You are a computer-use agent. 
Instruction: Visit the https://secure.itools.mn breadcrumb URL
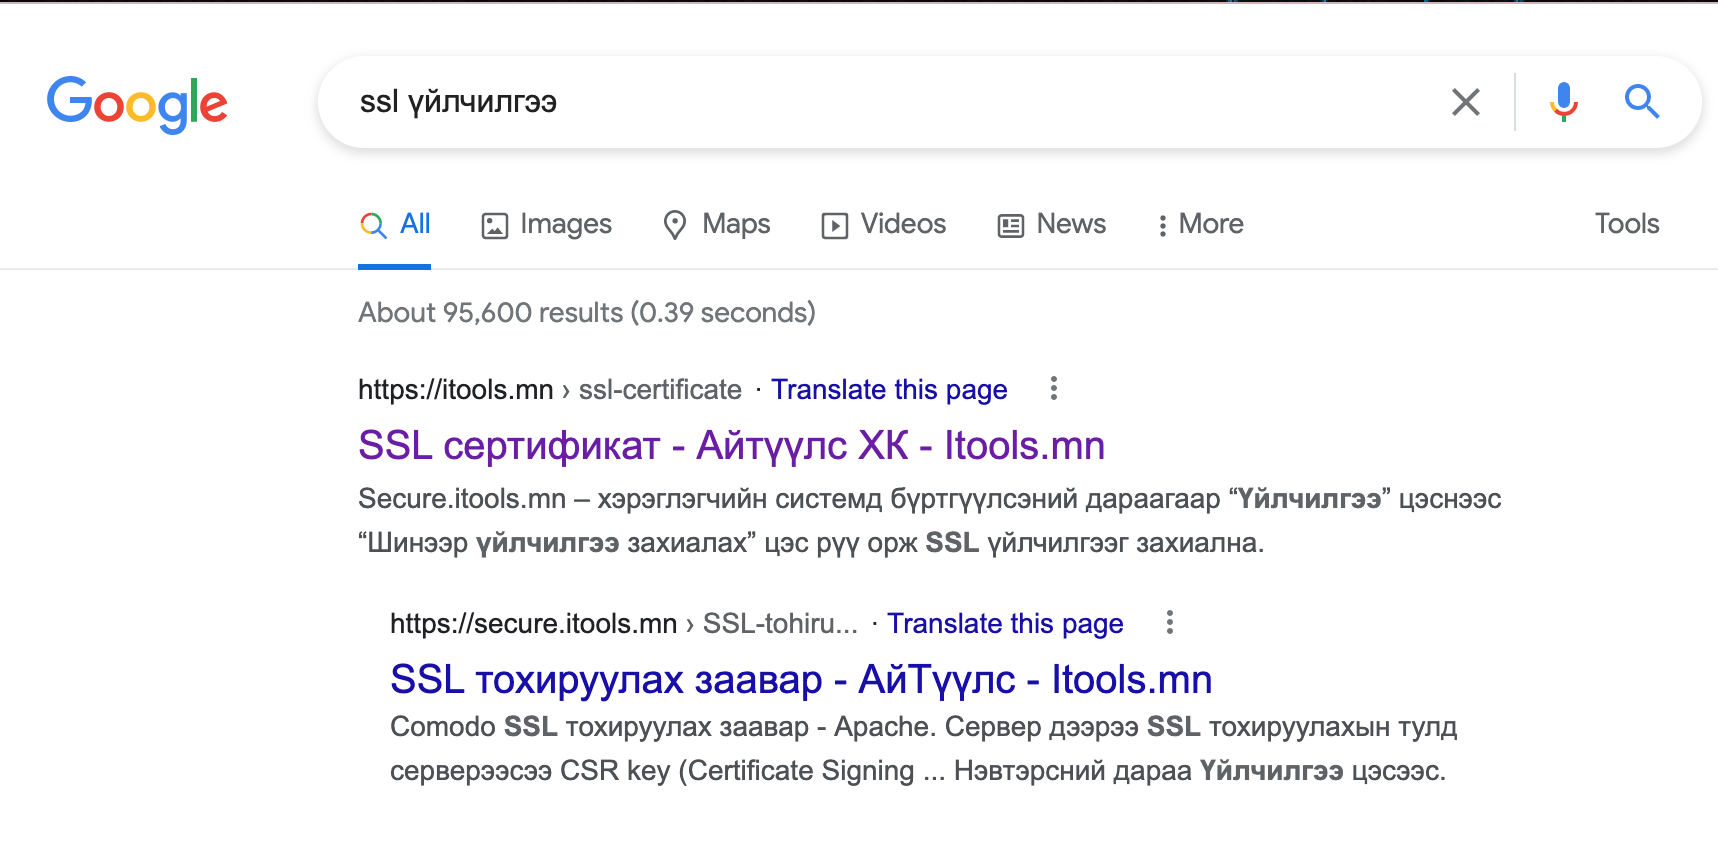tap(533, 623)
